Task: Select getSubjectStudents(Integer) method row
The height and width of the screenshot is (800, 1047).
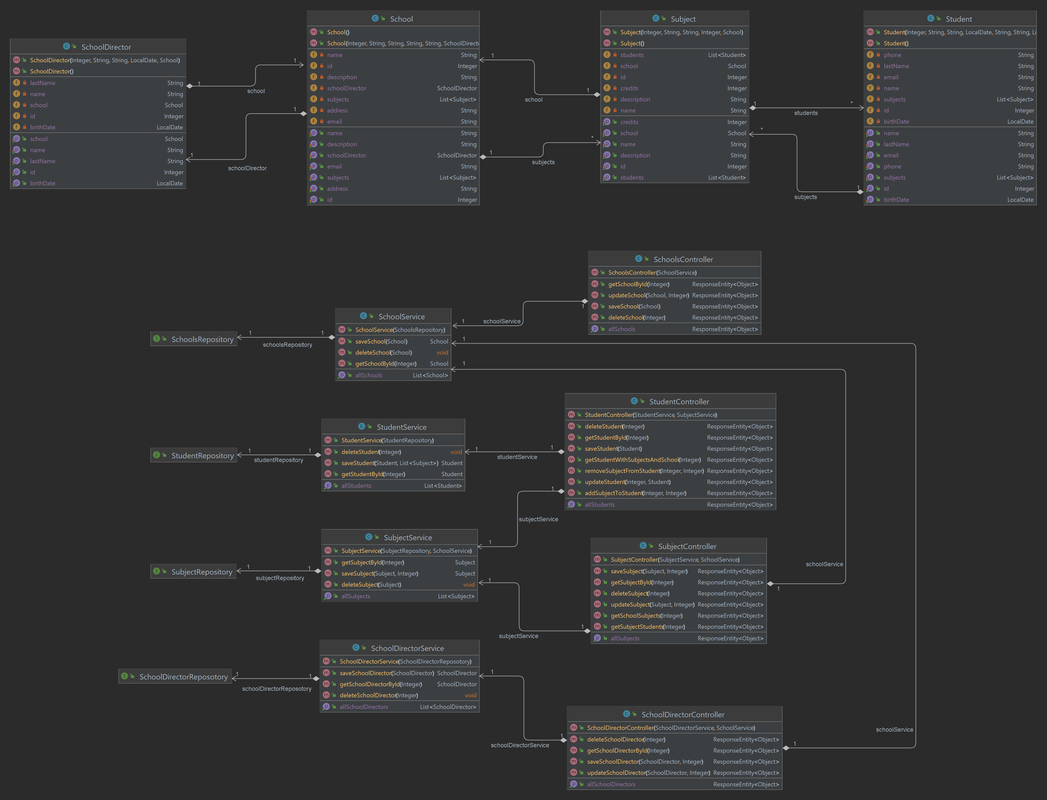Action: point(678,626)
